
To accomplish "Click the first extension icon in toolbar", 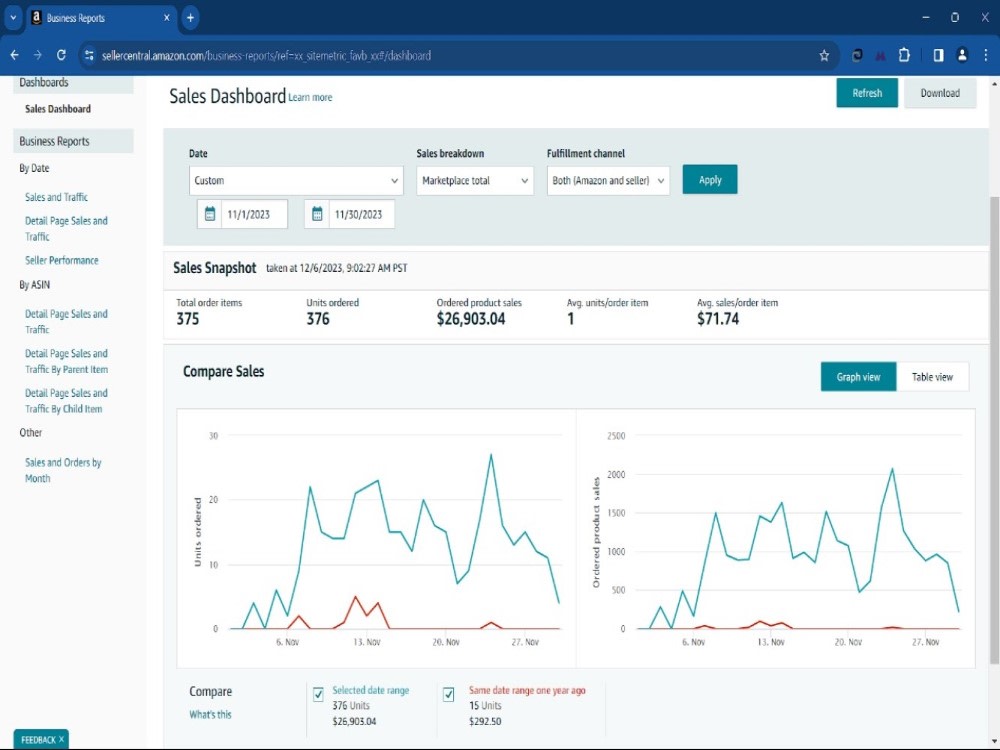I will 857,55.
